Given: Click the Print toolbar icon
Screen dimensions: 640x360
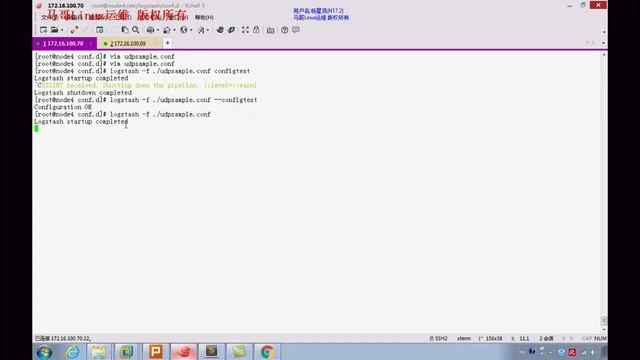Looking at the screenshot, I should click(150, 30).
